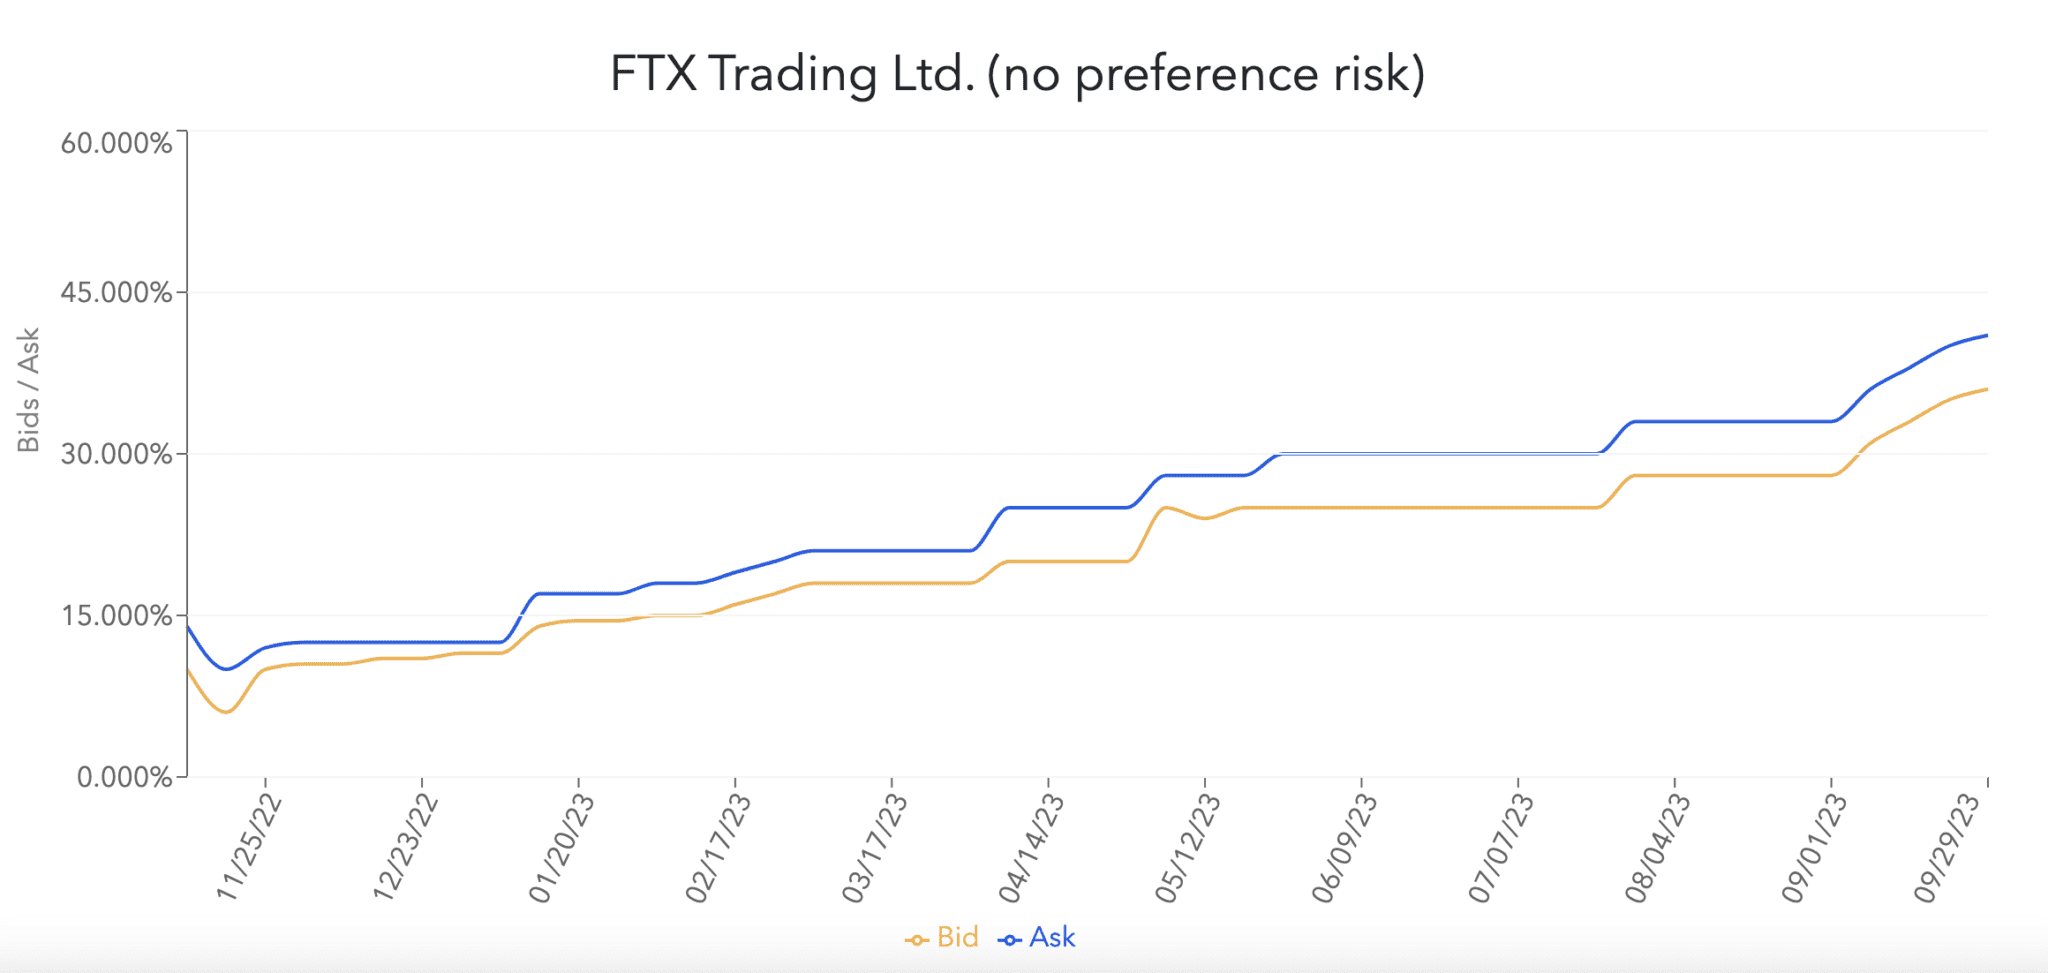Image resolution: width=2048 pixels, height=973 pixels.
Task: Click the 15.000% y-axis label
Action: point(116,616)
